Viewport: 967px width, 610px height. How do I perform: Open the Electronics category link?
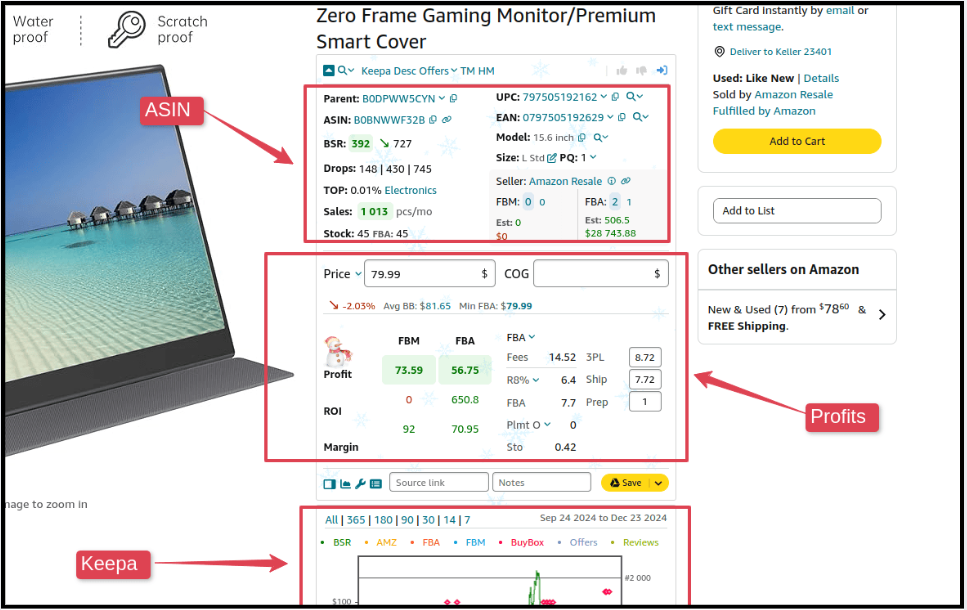[x=410, y=190]
